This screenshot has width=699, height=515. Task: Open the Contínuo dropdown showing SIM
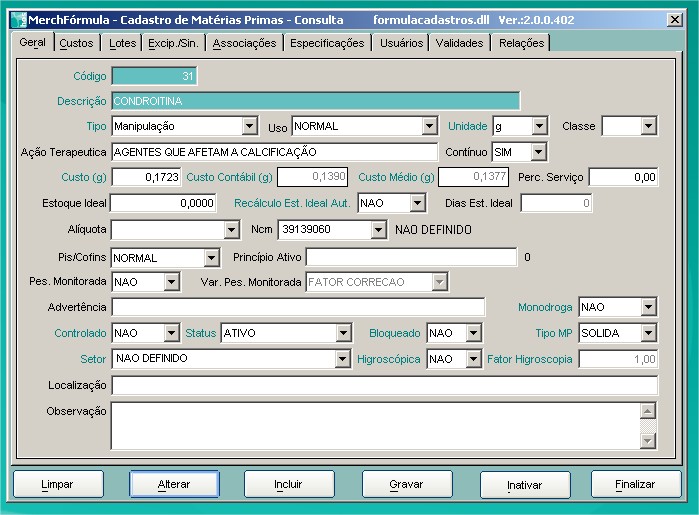[x=538, y=152]
